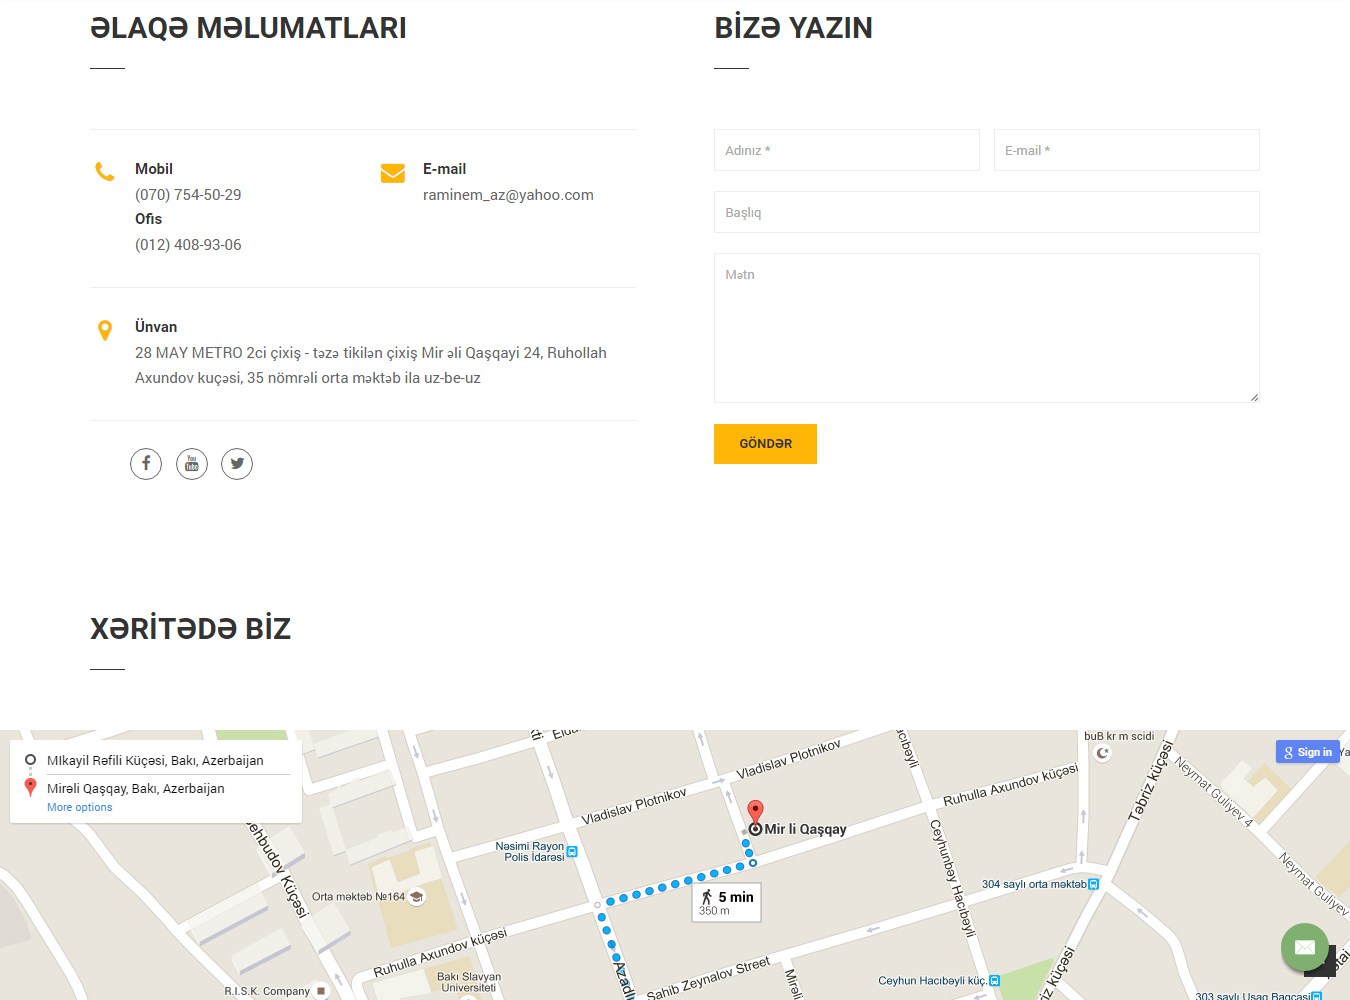Click the yellow phone Mobil icon
This screenshot has width=1350, height=1000.
tap(105, 172)
